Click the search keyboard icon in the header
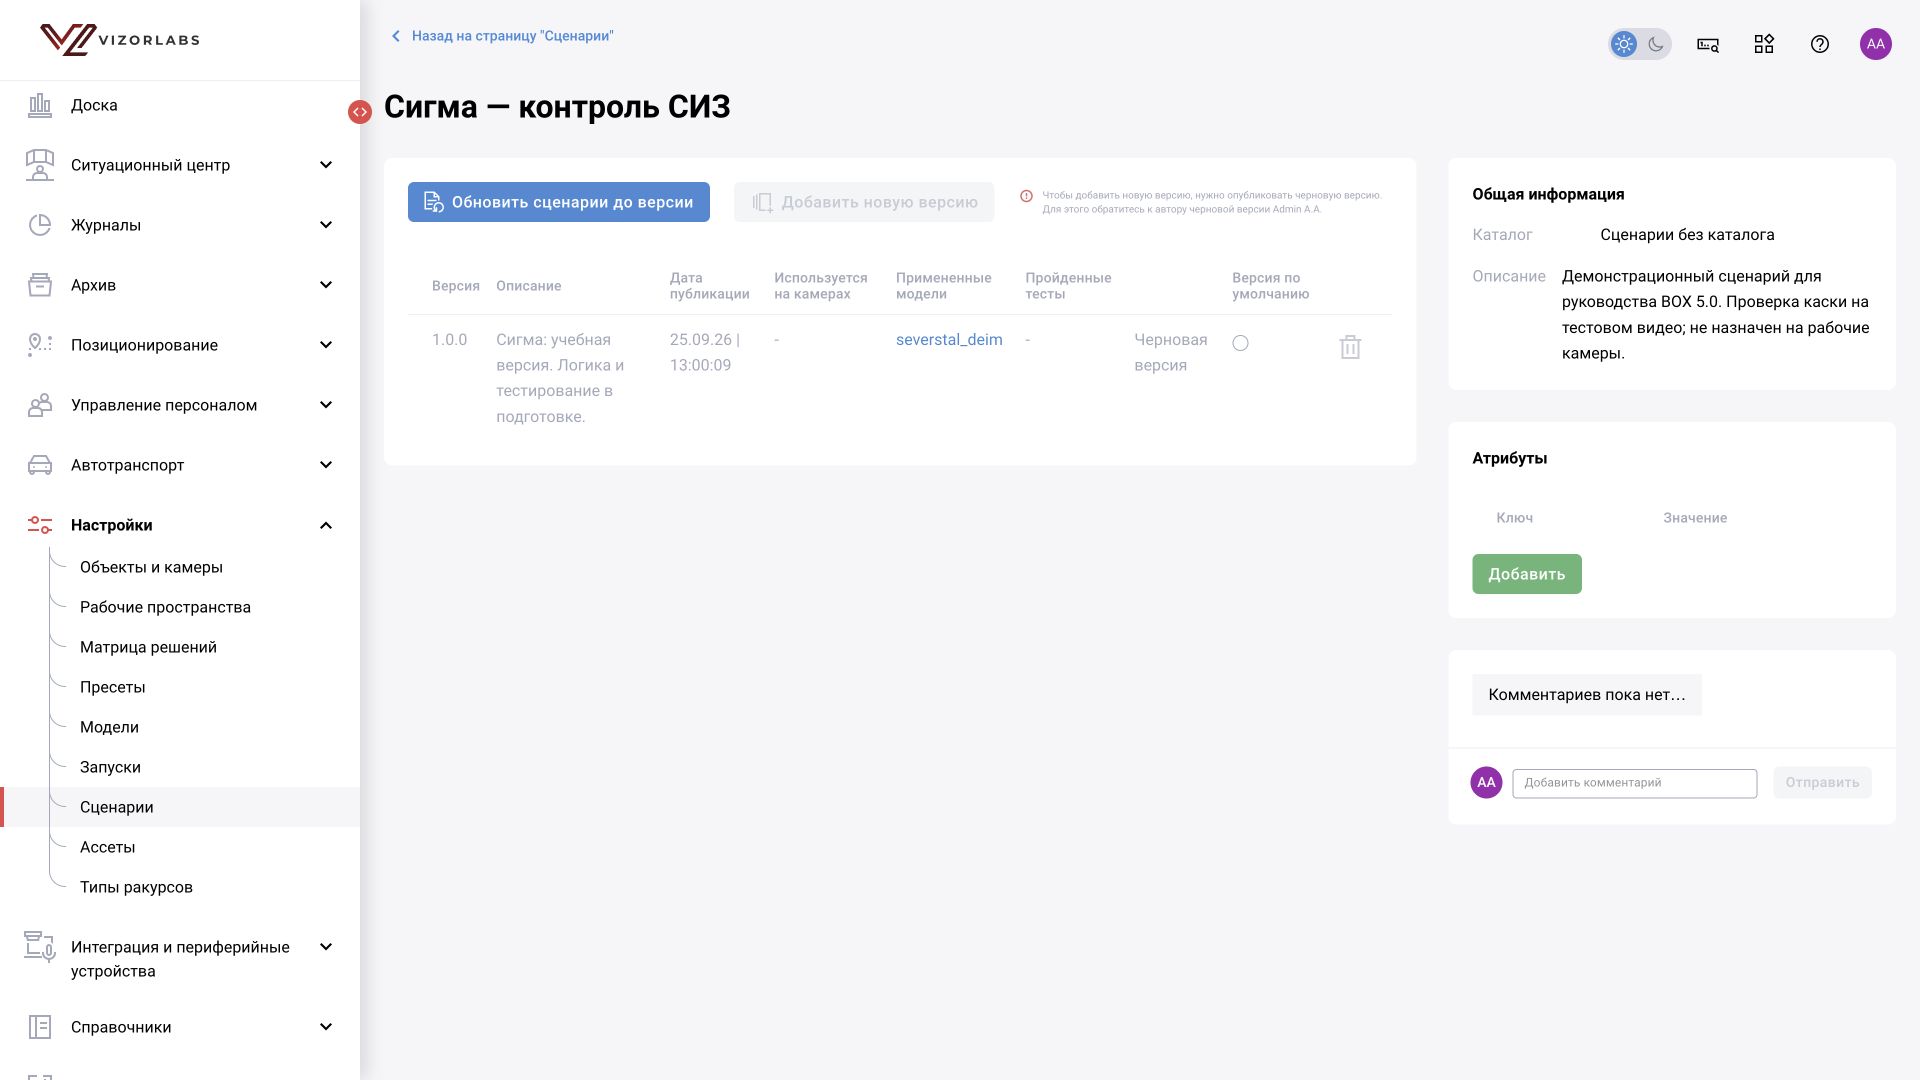 pyautogui.click(x=1708, y=44)
